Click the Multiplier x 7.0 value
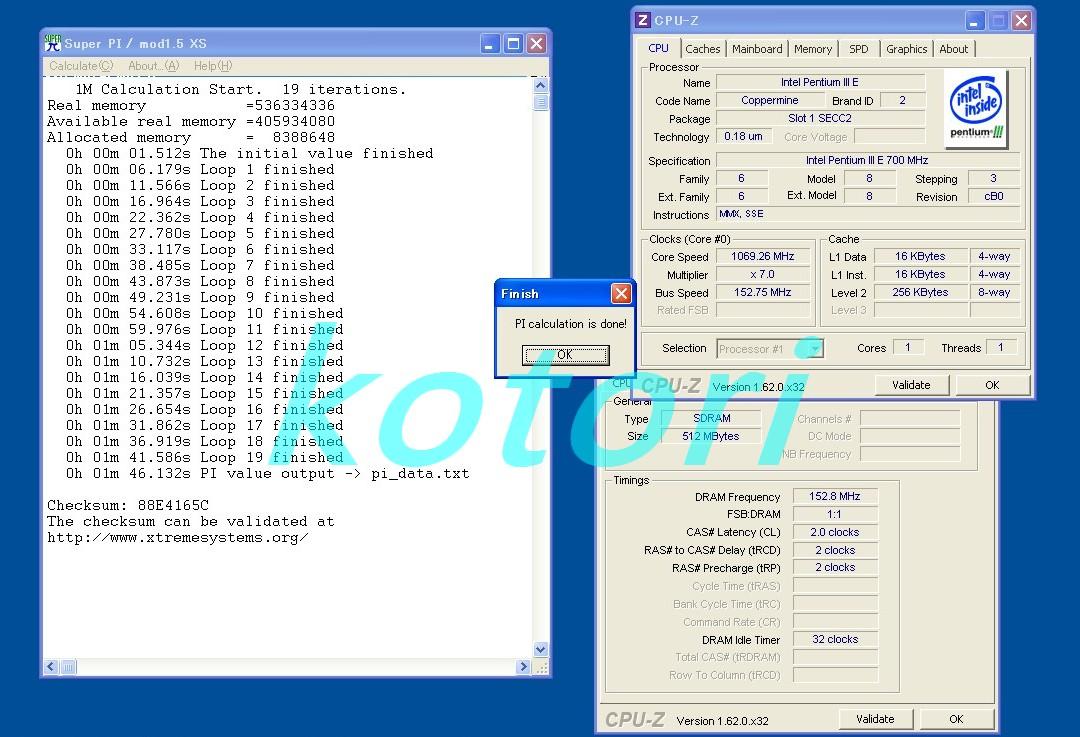1080x737 pixels. coord(763,274)
